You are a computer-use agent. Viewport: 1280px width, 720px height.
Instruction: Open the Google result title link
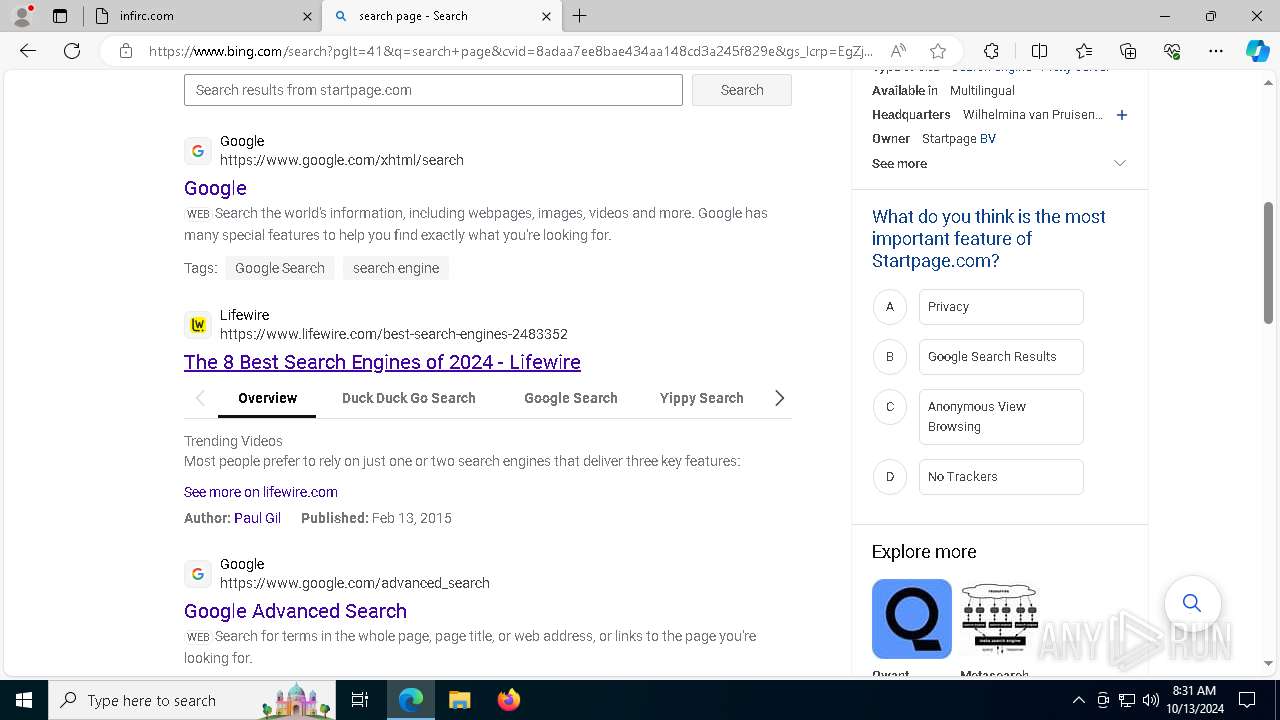215,188
